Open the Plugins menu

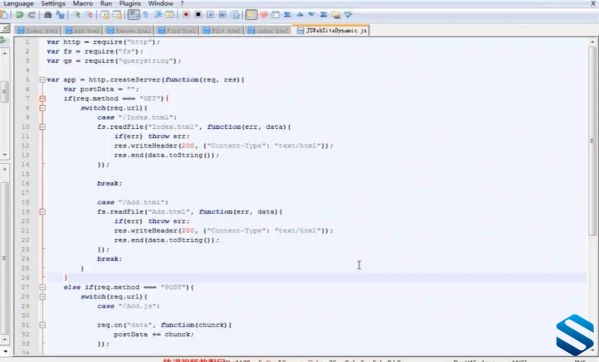coord(130,3)
